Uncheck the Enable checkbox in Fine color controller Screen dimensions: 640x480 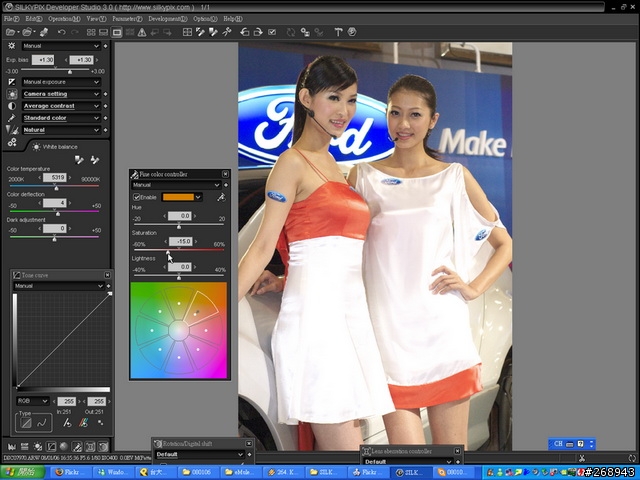[137, 197]
